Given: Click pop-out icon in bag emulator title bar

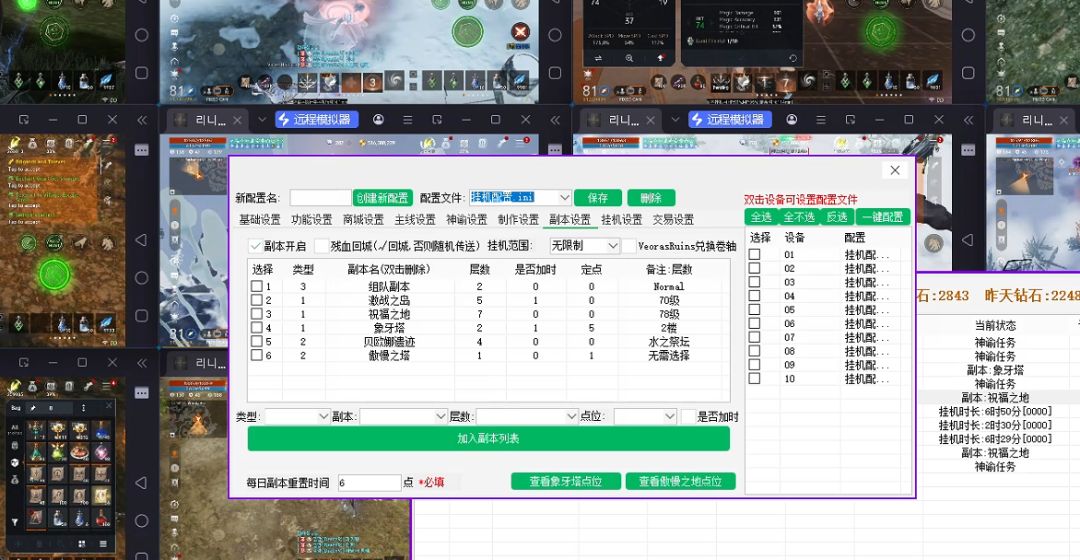Looking at the screenshot, I should (23, 362).
